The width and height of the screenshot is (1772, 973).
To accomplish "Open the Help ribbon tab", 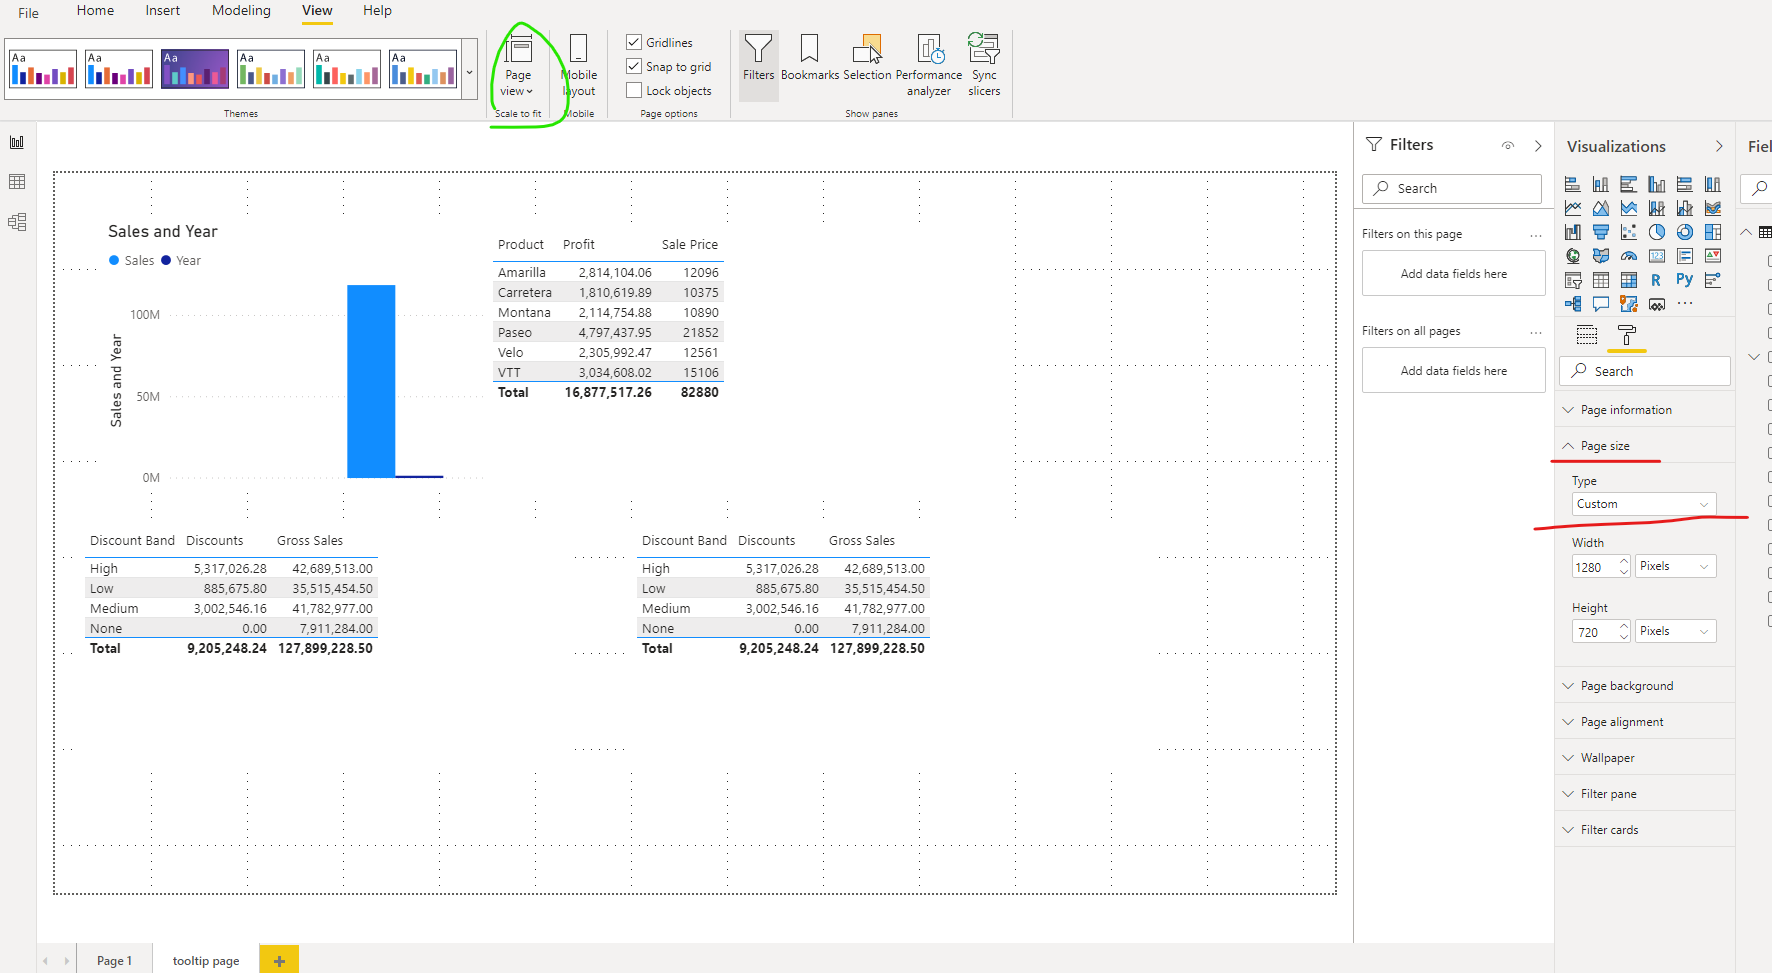I will [377, 10].
